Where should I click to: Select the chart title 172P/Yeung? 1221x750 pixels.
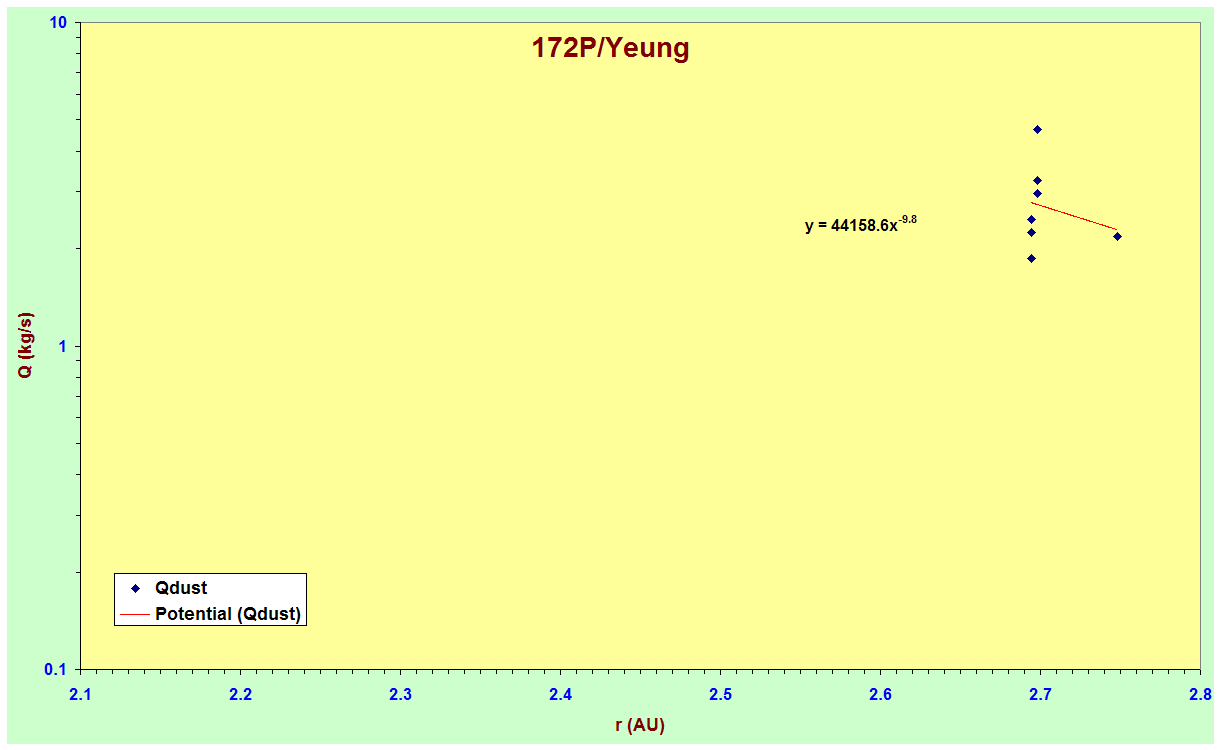[x=610, y=48]
